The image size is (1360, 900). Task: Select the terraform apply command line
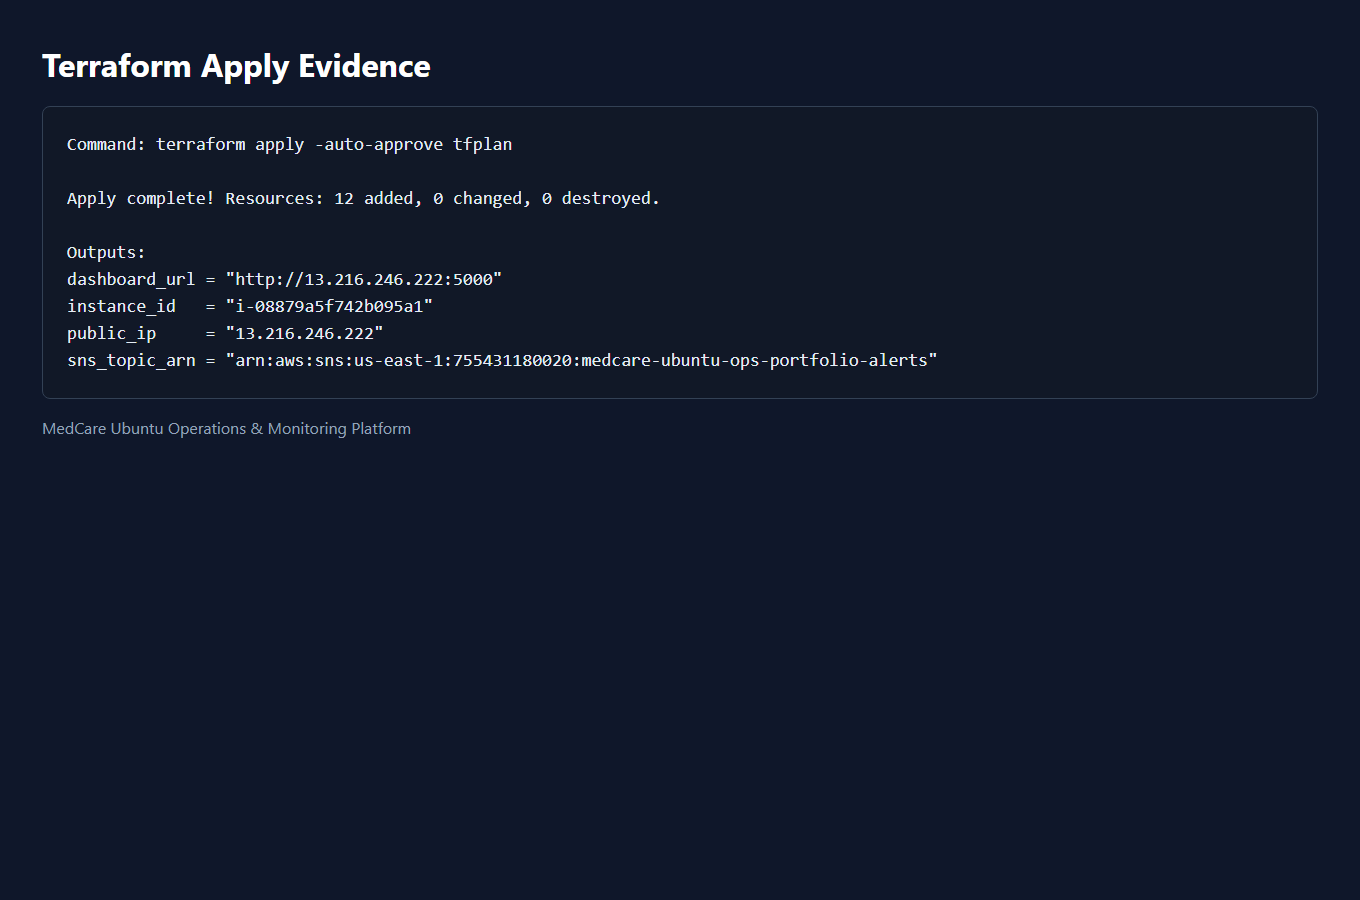coord(289,144)
